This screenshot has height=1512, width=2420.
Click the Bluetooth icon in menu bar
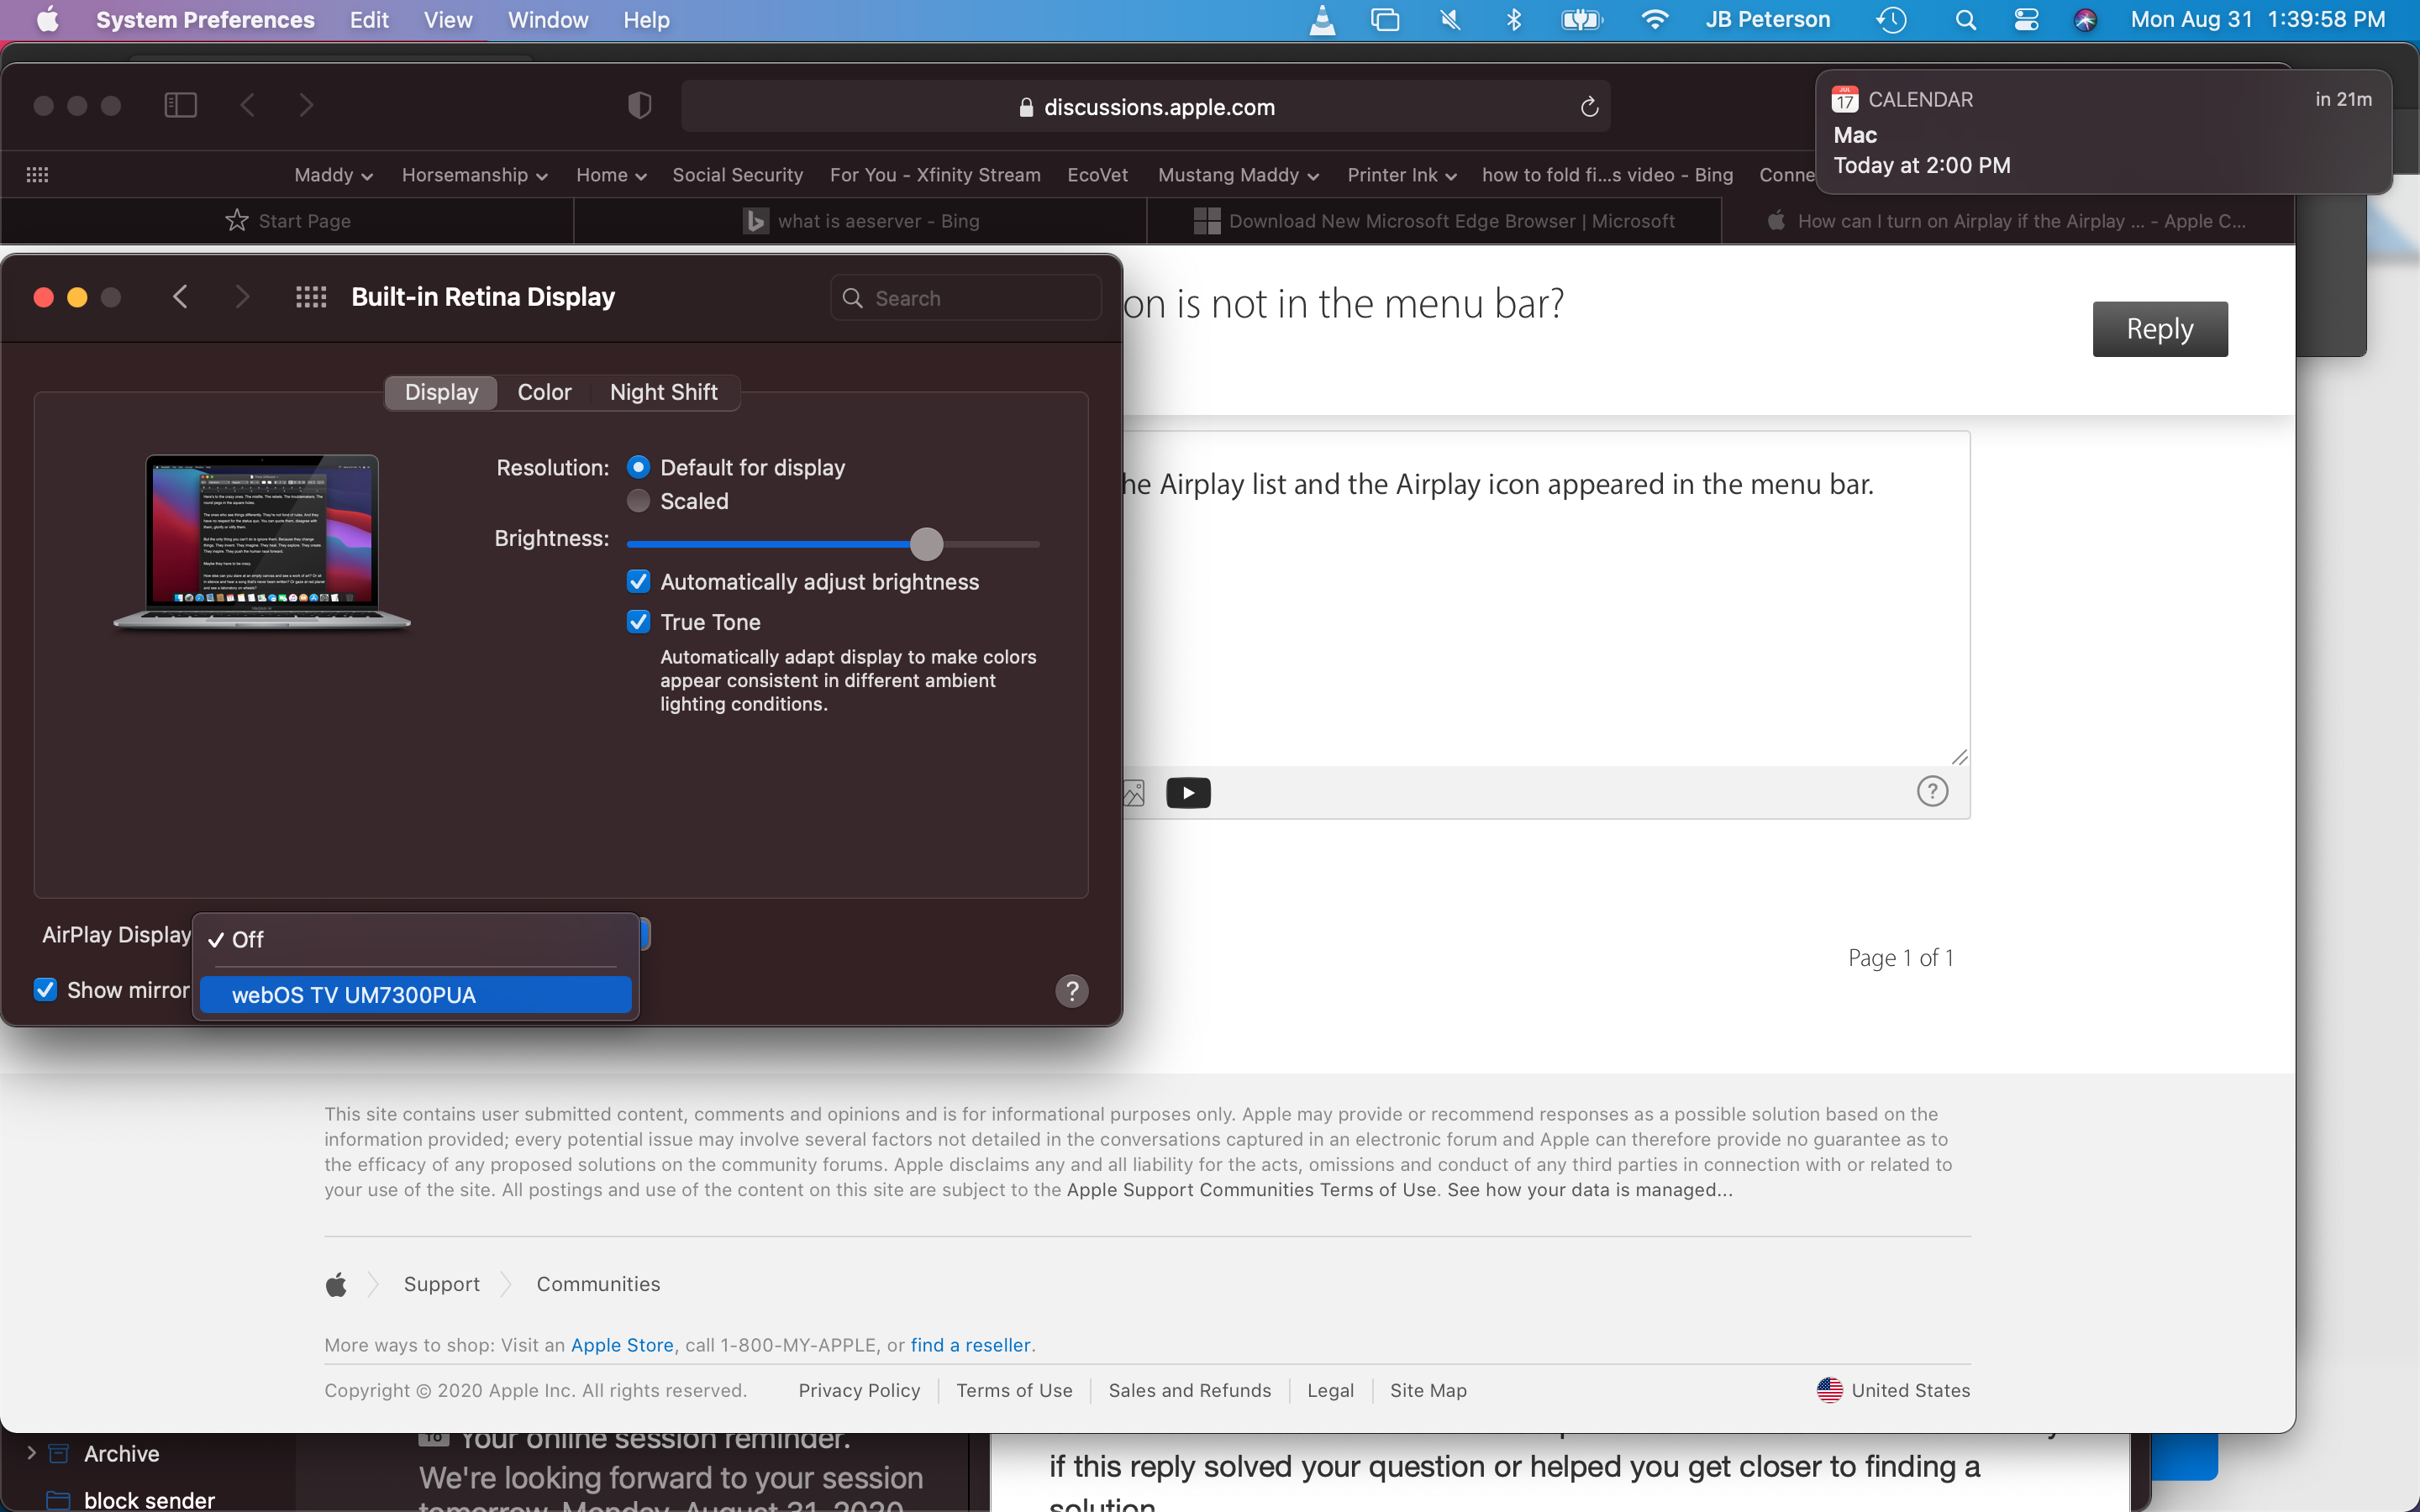click(x=1514, y=20)
